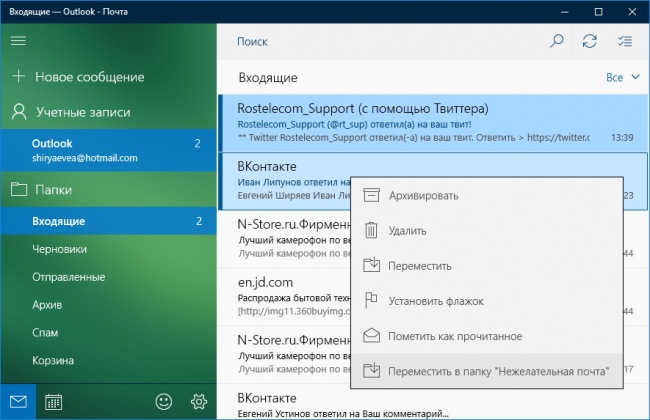650x420 pixels.
Task: Open the hamburger navigation menu
Action: click(18, 41)
